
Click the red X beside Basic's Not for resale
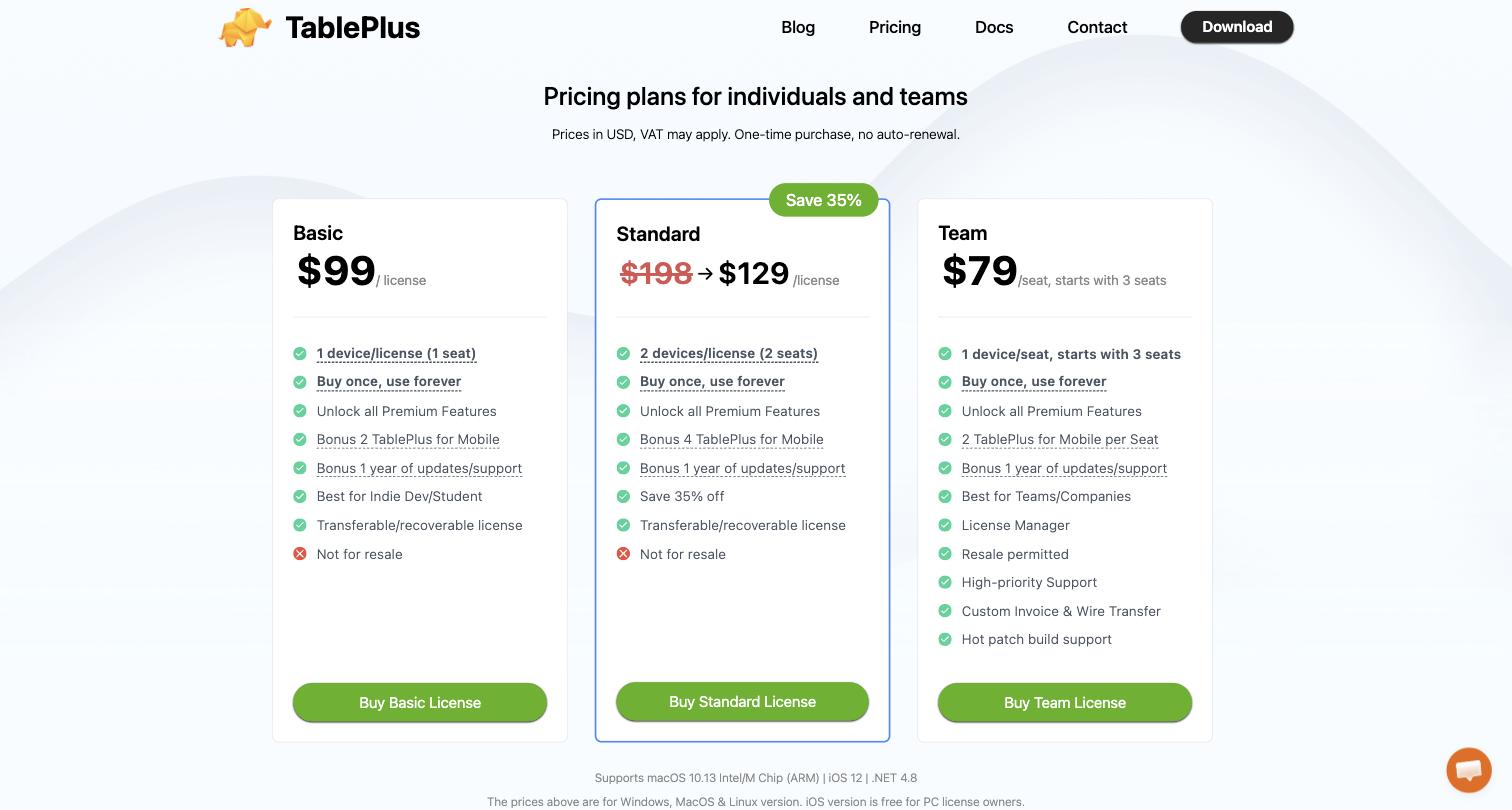[x=300, y=554]
